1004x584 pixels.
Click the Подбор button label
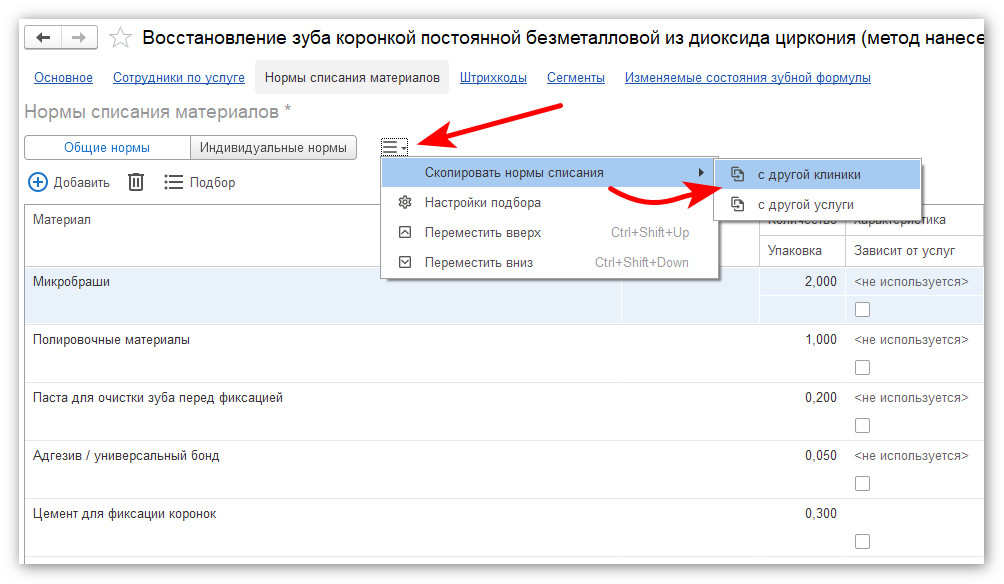(213, 182)
